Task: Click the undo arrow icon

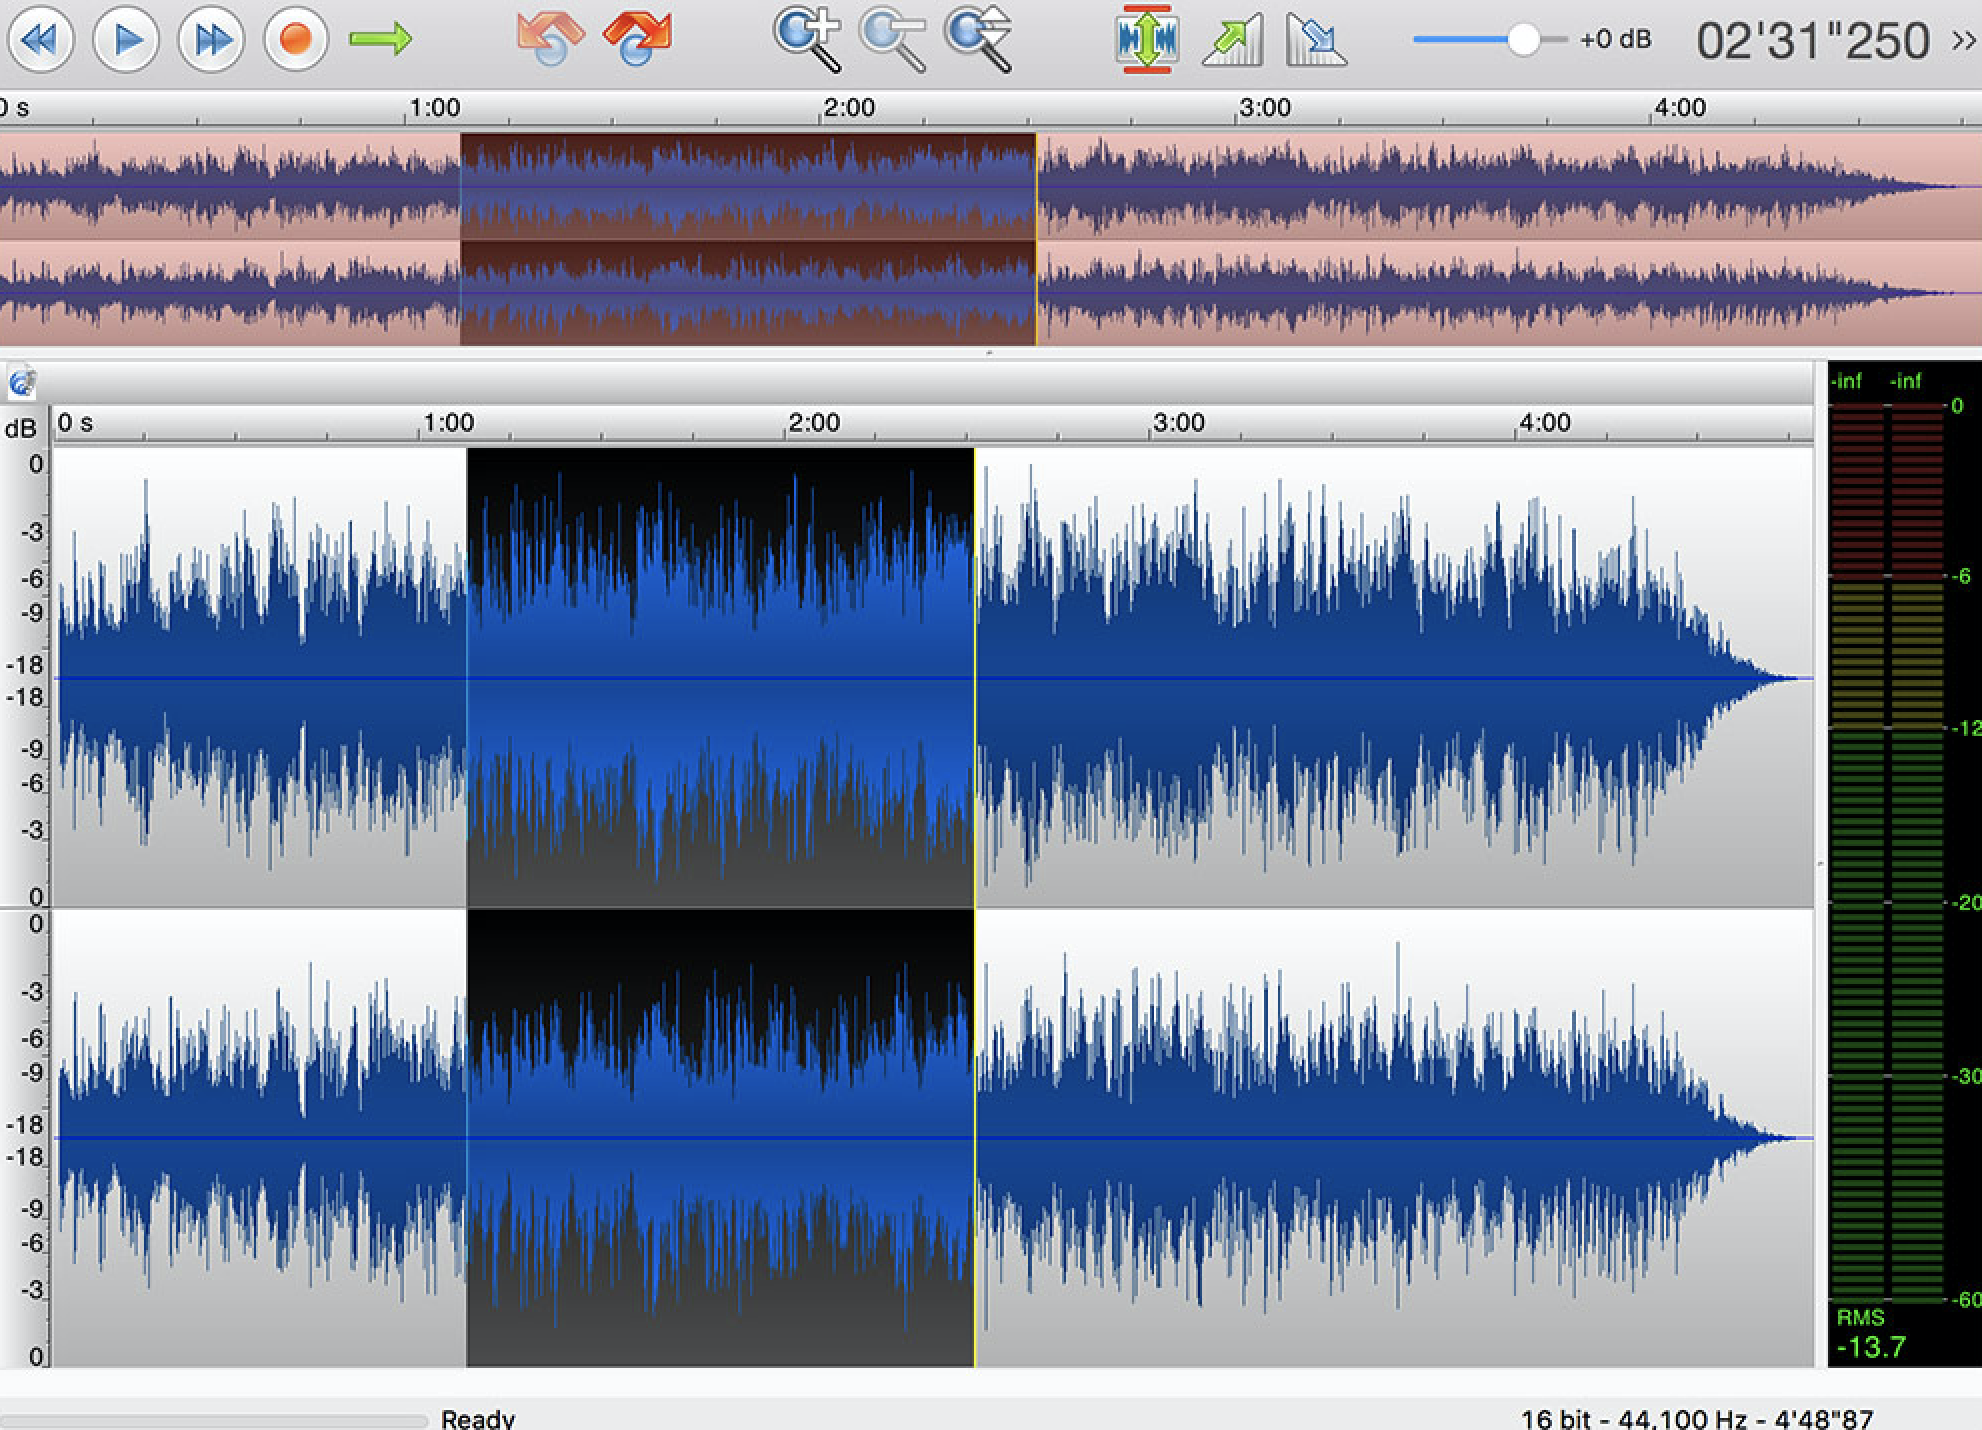Action: pos(549,38)
